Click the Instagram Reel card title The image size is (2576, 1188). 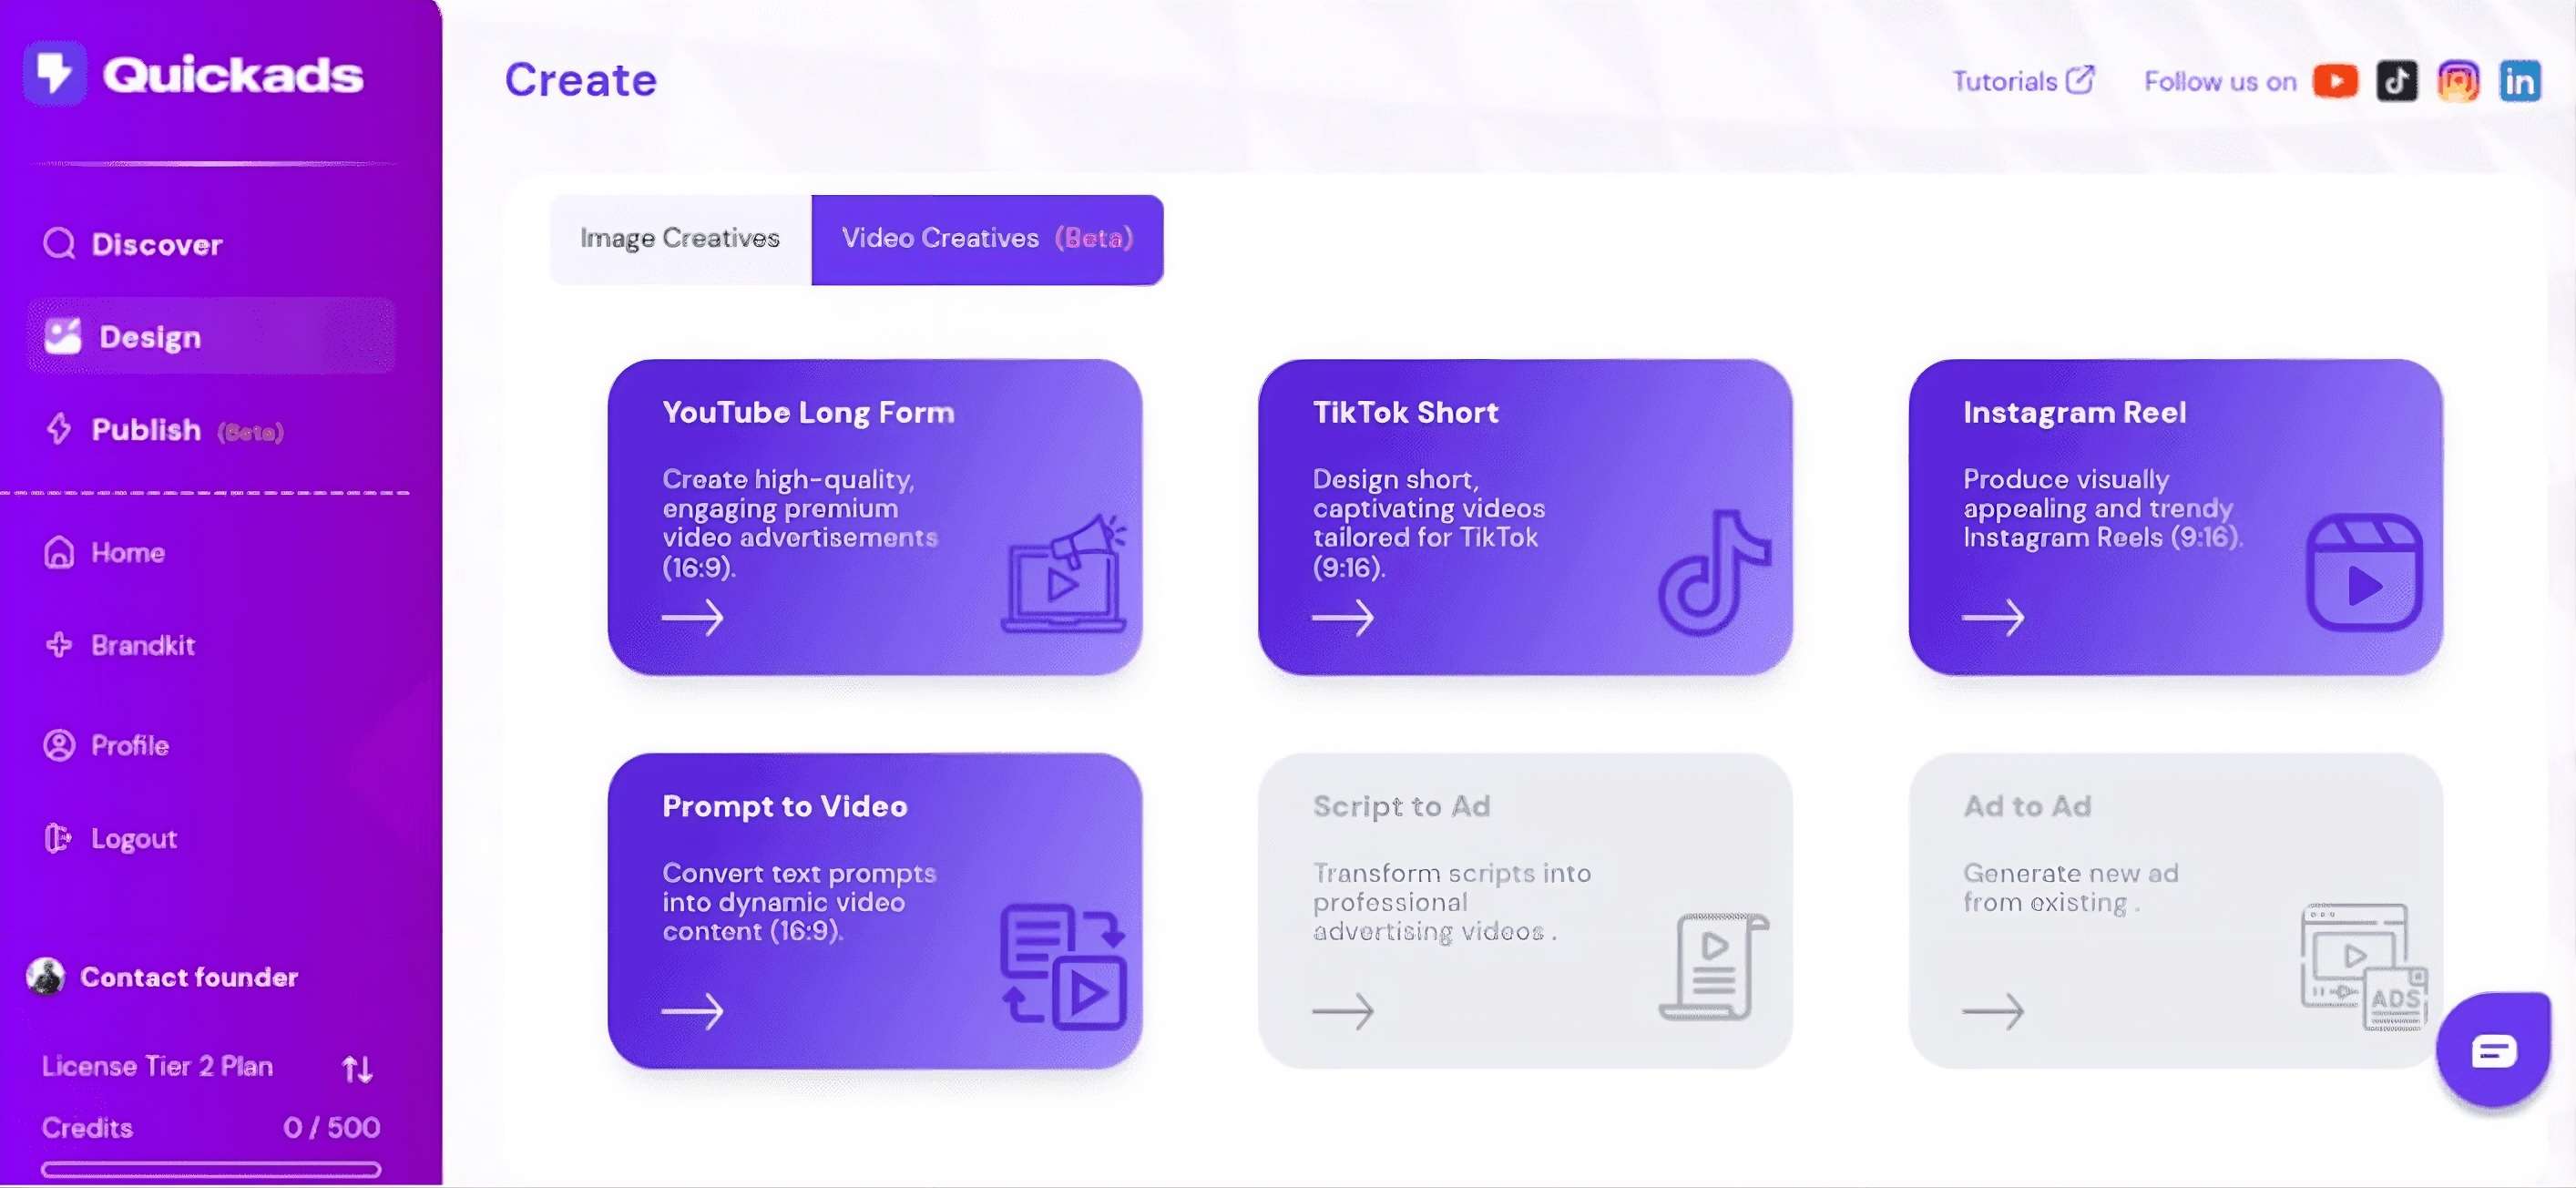click(x=2074, y=412)
